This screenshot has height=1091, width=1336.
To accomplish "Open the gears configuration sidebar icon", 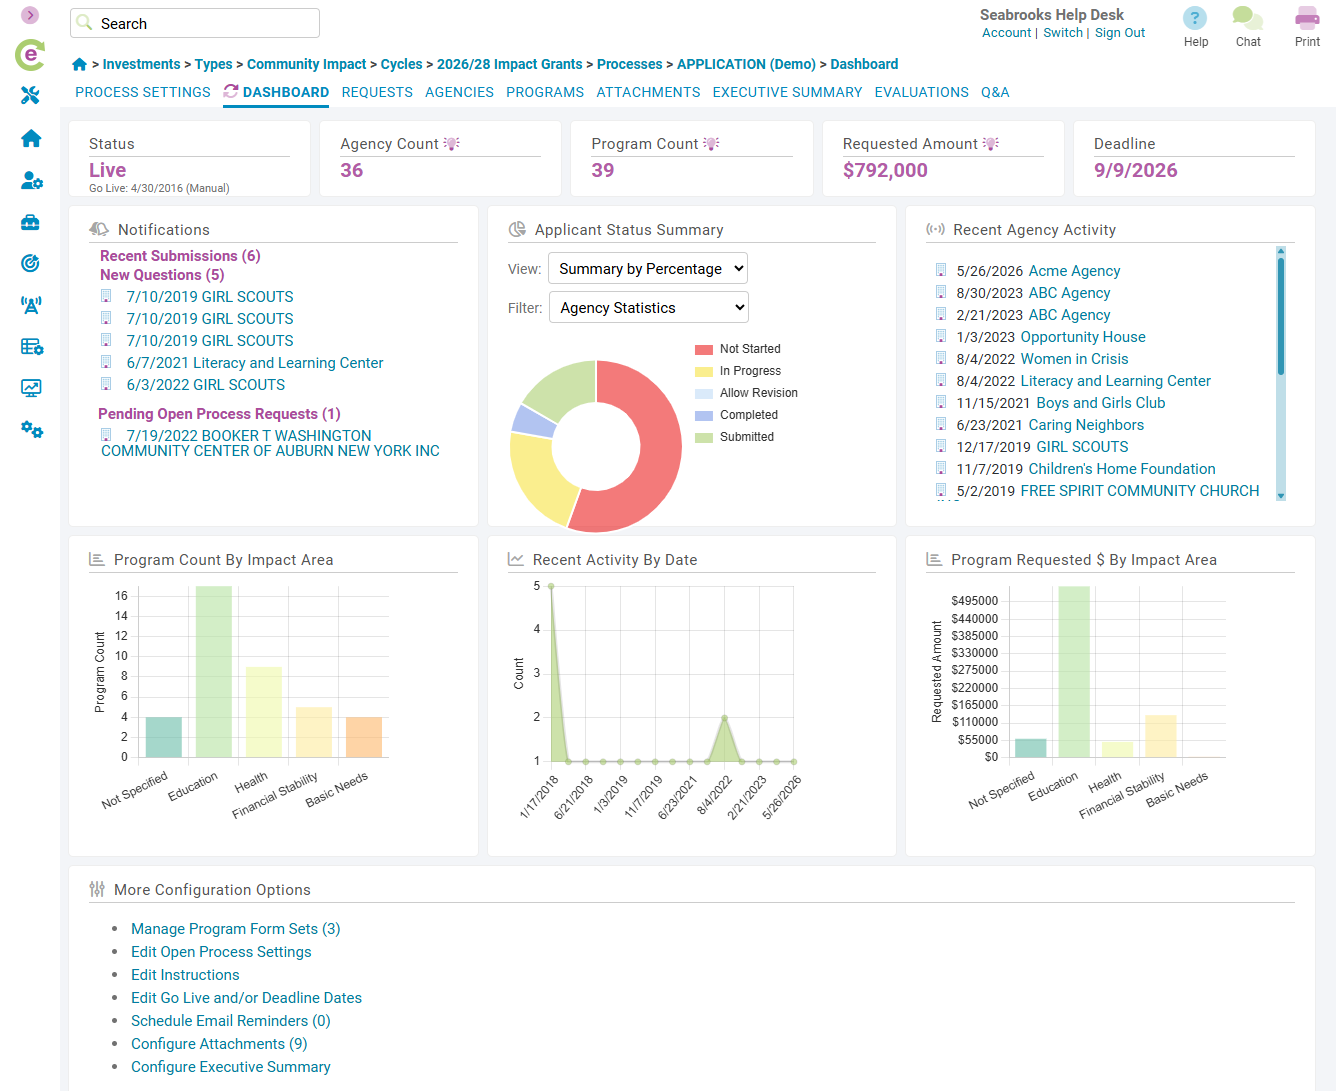I will click(31, 429).
